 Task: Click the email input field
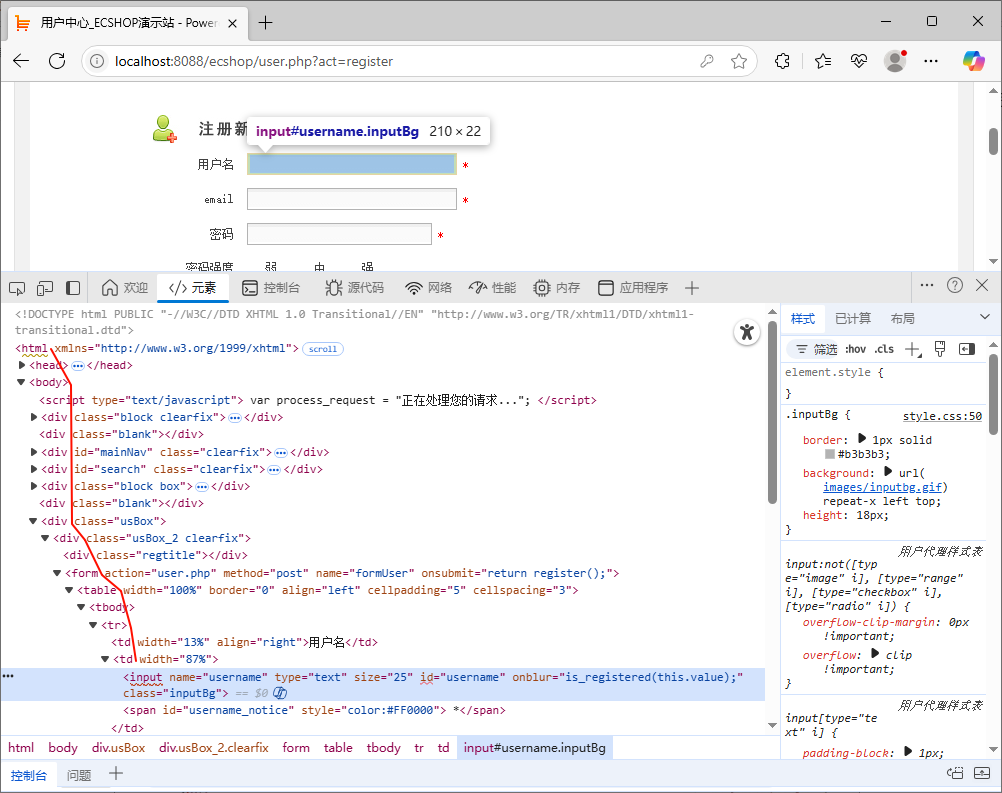coord(352,199)
